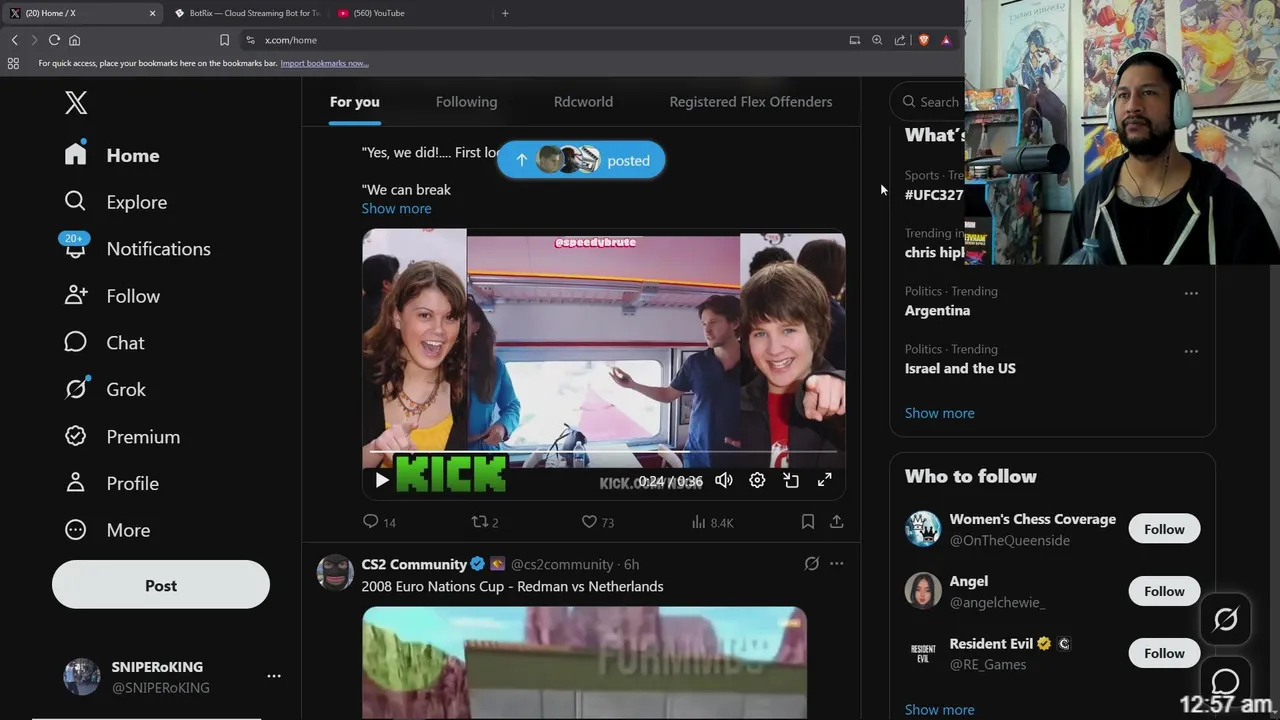
Task: Open Premium in sidebar
Action: click(x=122, y=437)
